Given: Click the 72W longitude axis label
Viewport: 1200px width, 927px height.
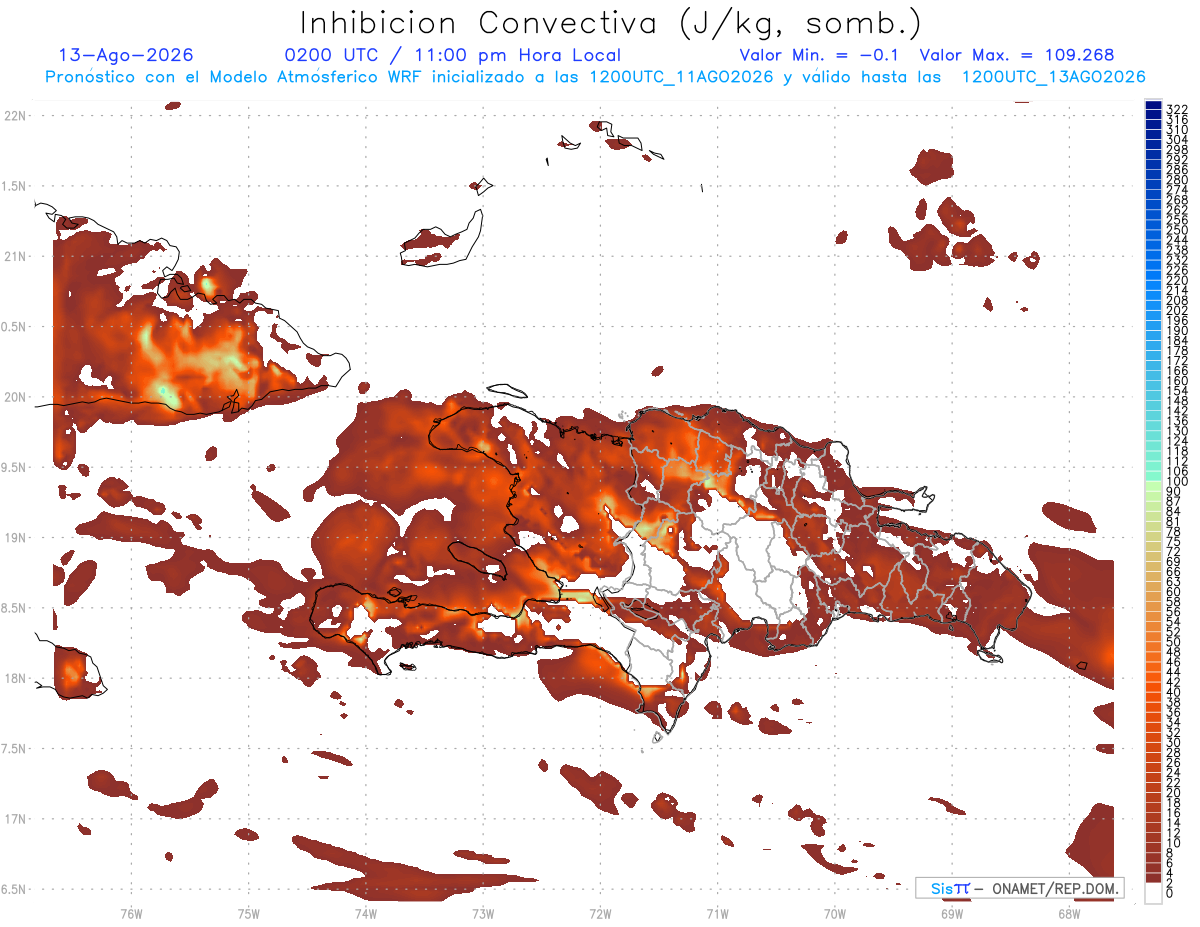Looking at the screenshot, I should (x=600, y=913).
